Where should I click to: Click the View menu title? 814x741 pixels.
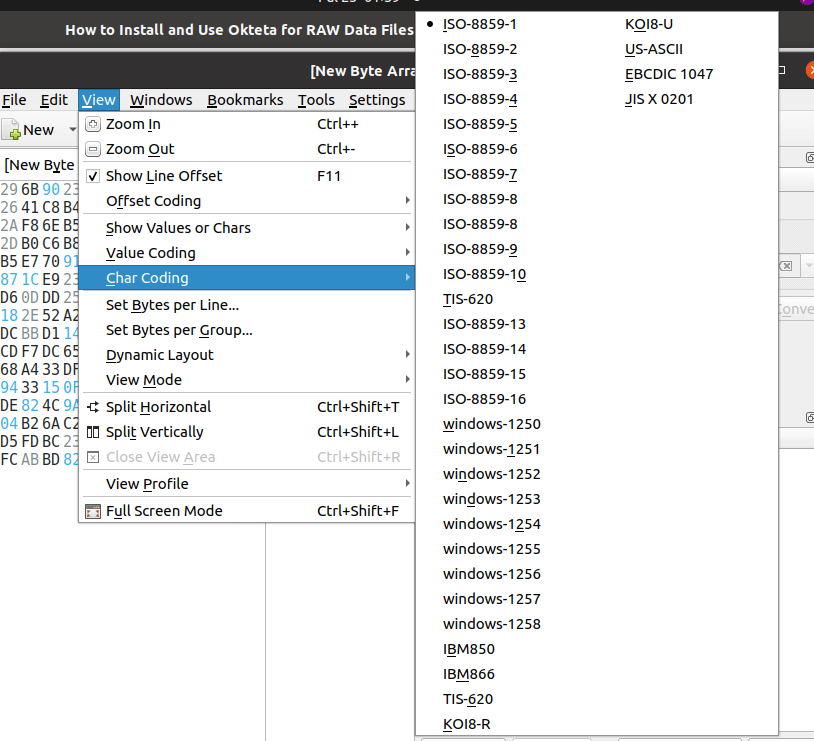point(99,100)
